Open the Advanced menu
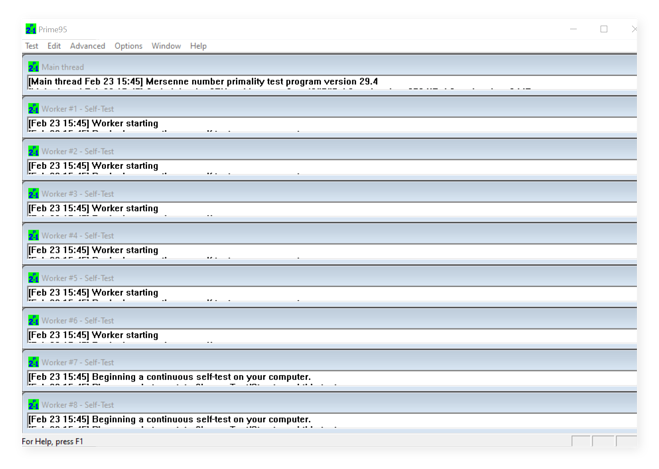The image size is (659, 469). (87, 46)
